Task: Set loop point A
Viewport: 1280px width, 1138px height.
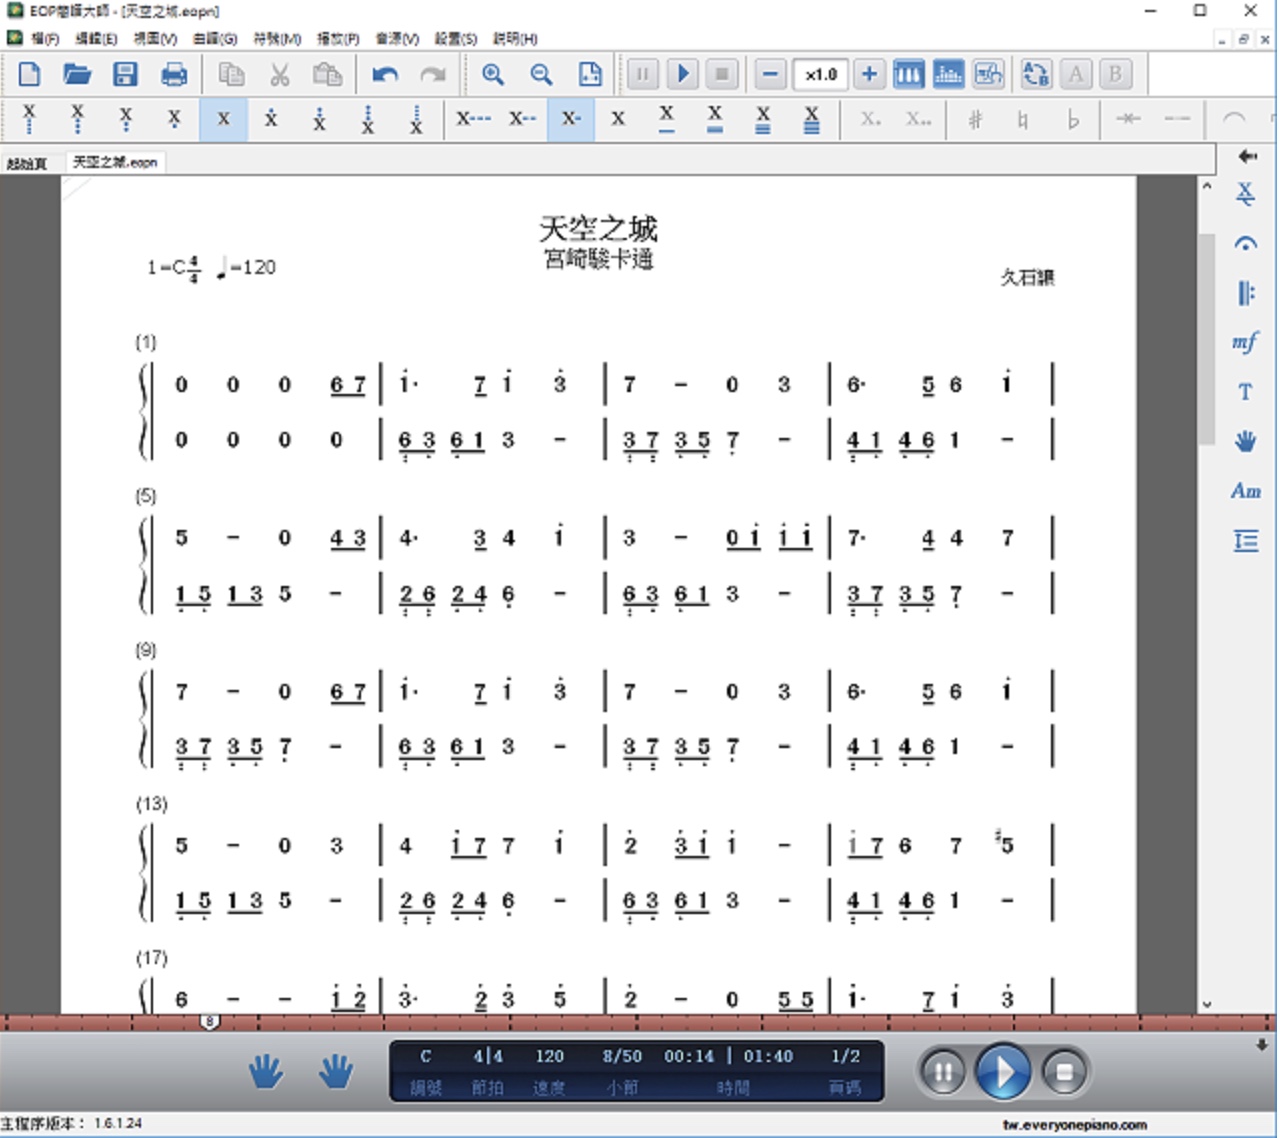Action: coord(1076,74)
